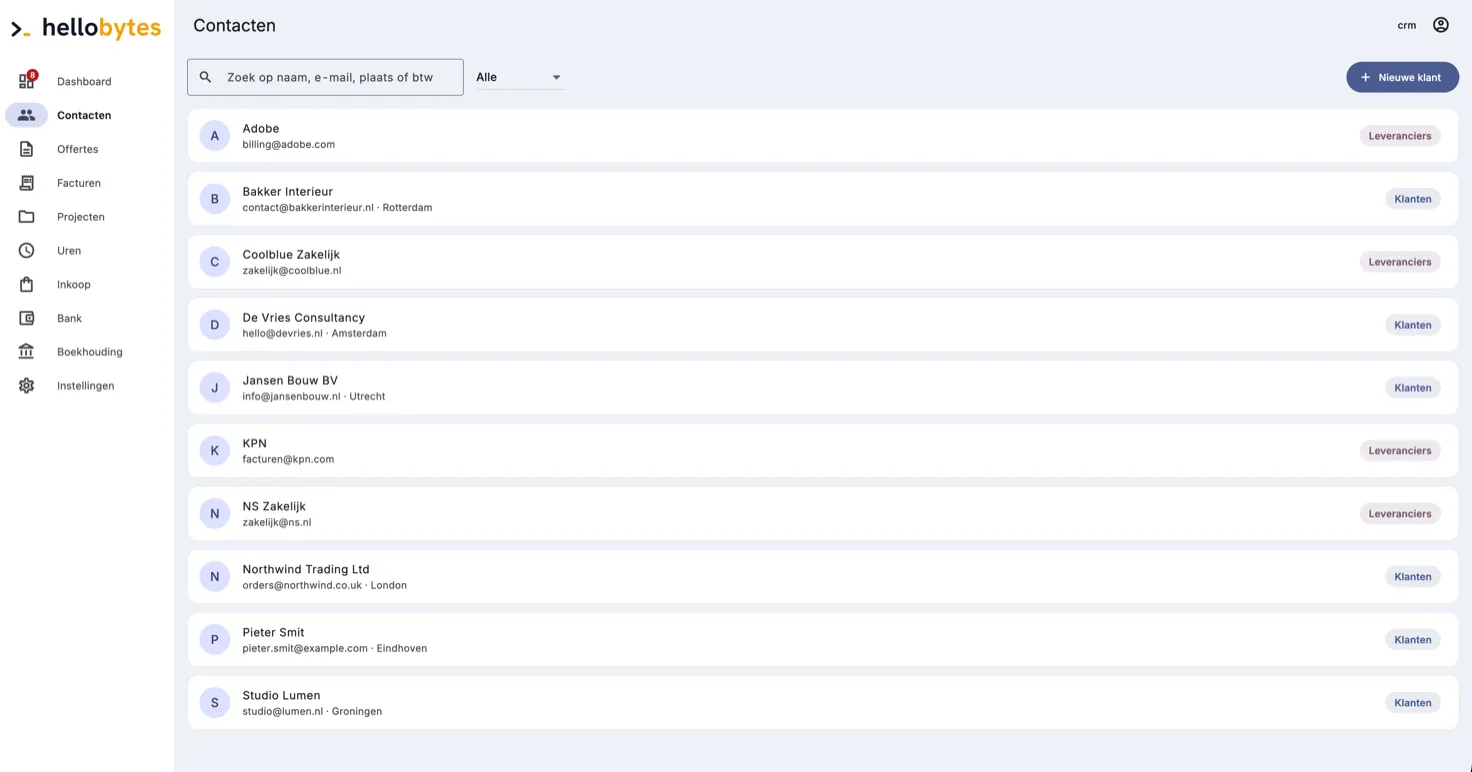Go to Dashboard in the sidebar

[x=84, y=82]
